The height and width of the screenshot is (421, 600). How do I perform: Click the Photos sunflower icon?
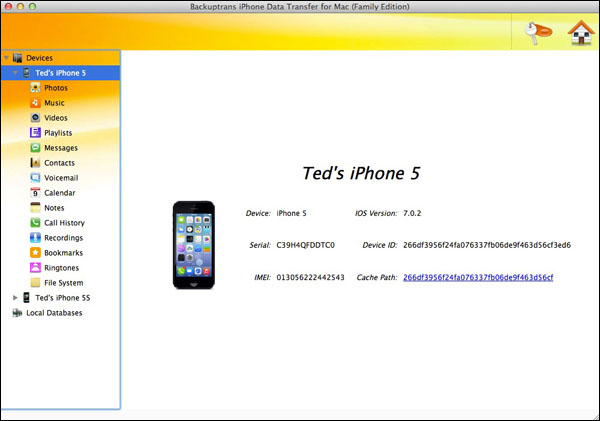tap(35, 88)
